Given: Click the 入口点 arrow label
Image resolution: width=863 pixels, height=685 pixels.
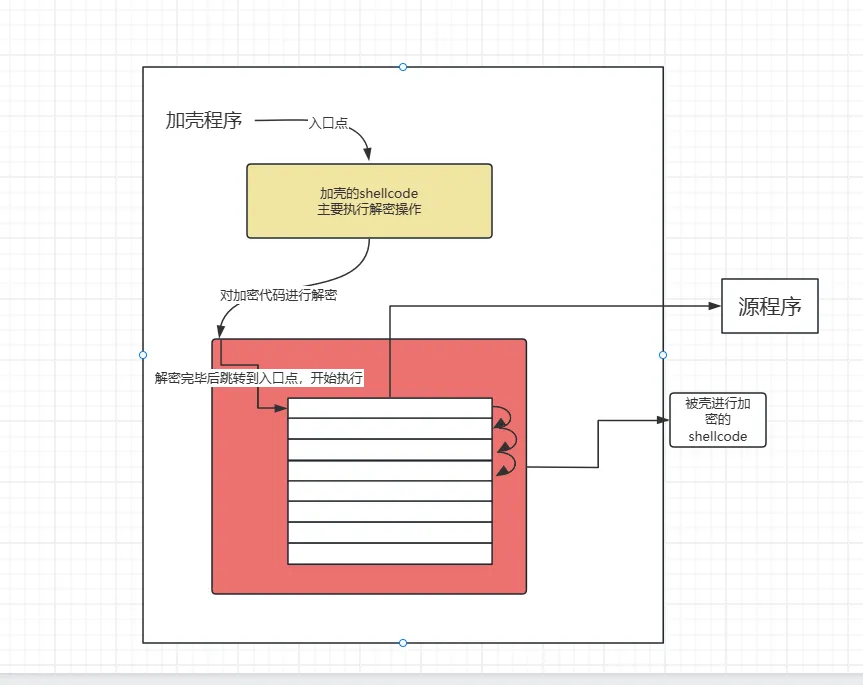Looking at the screenshot, I should (328, 123).
